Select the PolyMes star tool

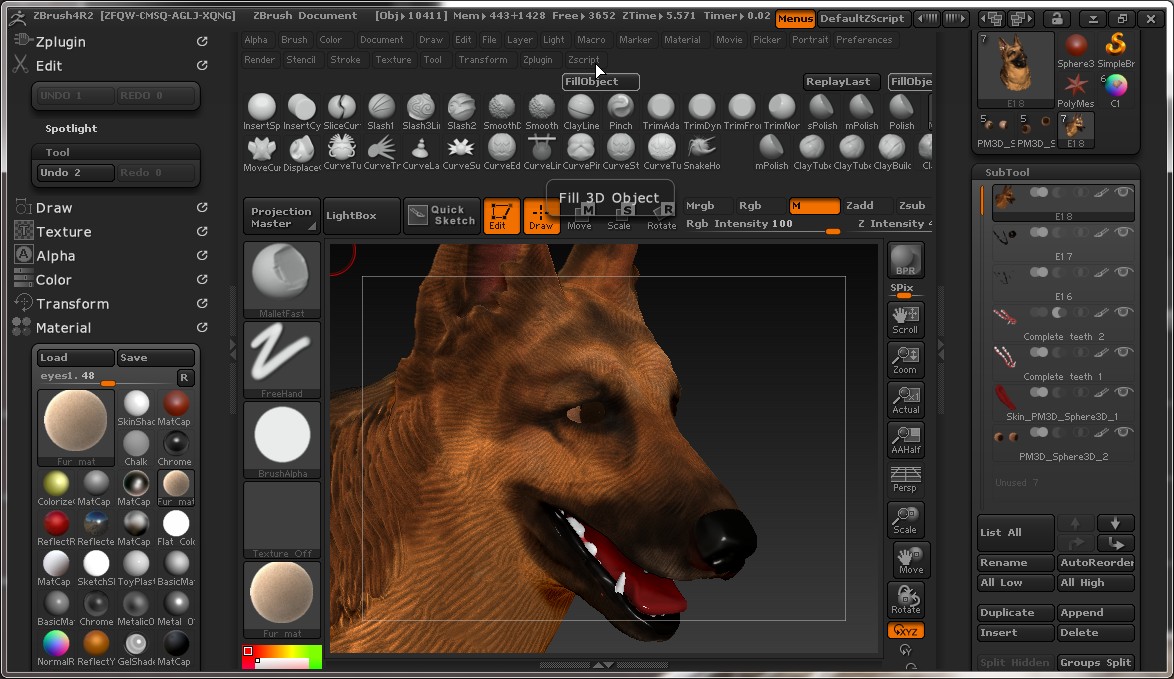(x=1076, y=90)
